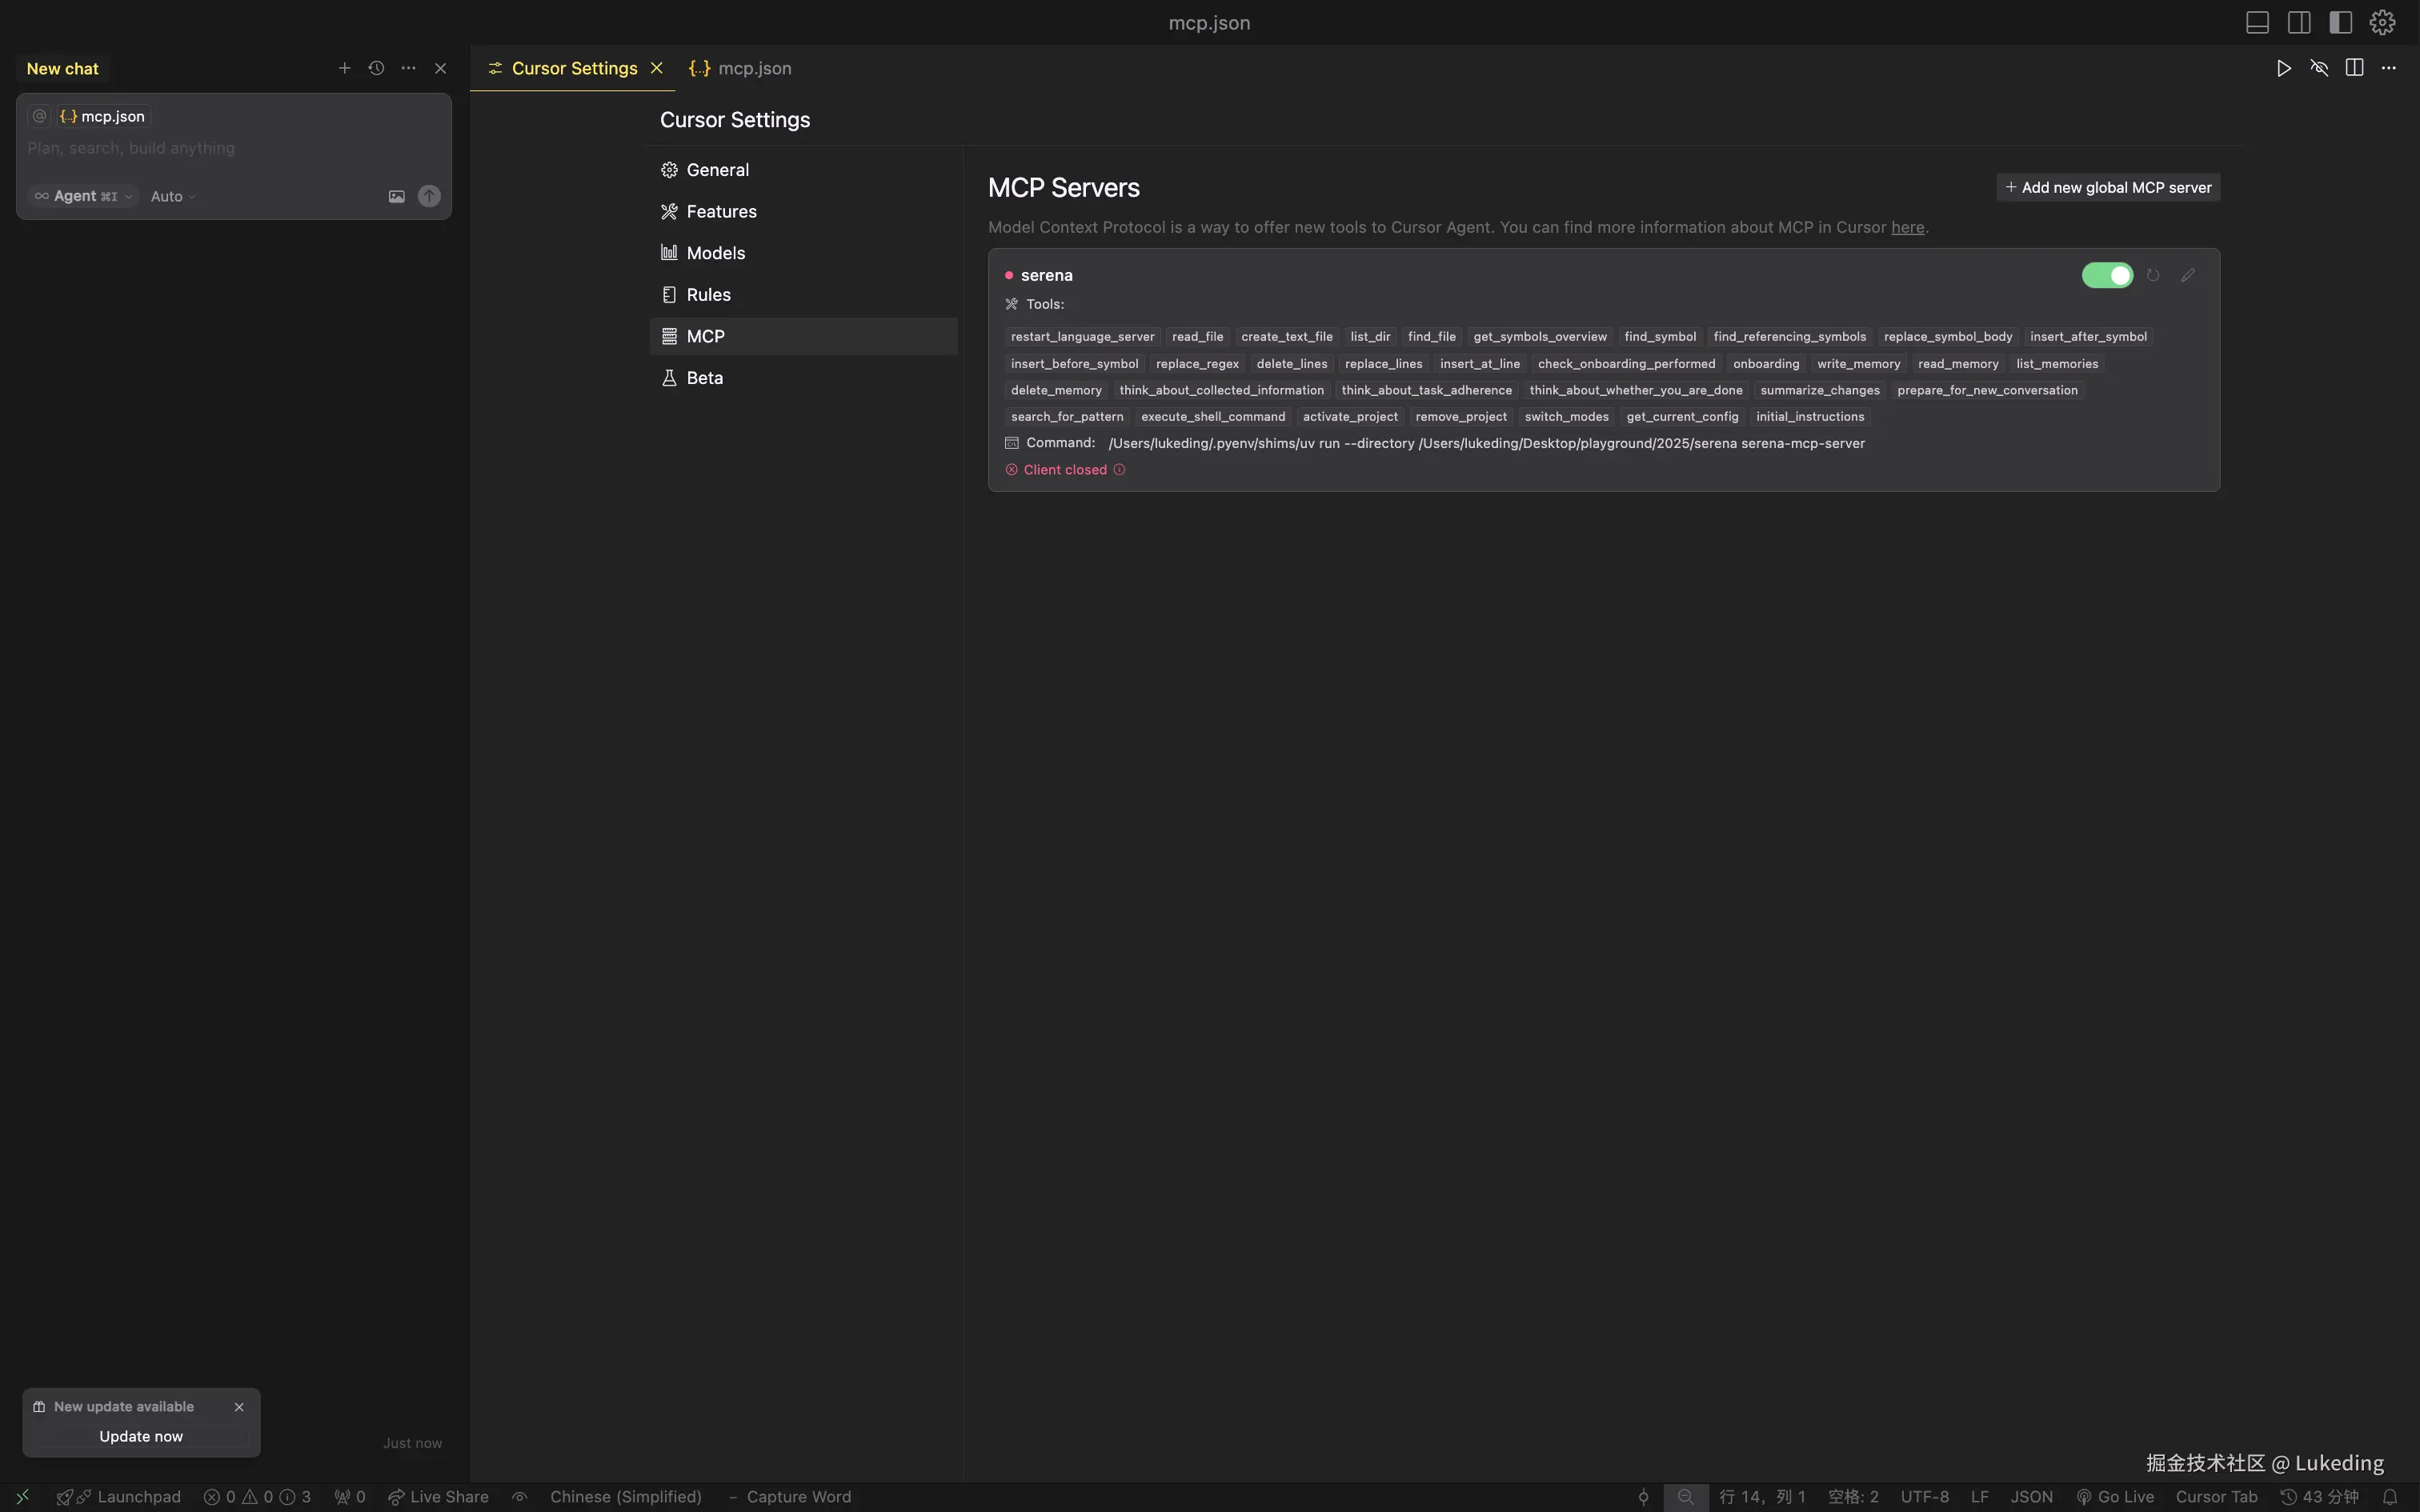2420x1512 pixels.
Task: Open notifications with the bell icon in the status bar
Action: pyautogui.click(x=2390, y=1497)
